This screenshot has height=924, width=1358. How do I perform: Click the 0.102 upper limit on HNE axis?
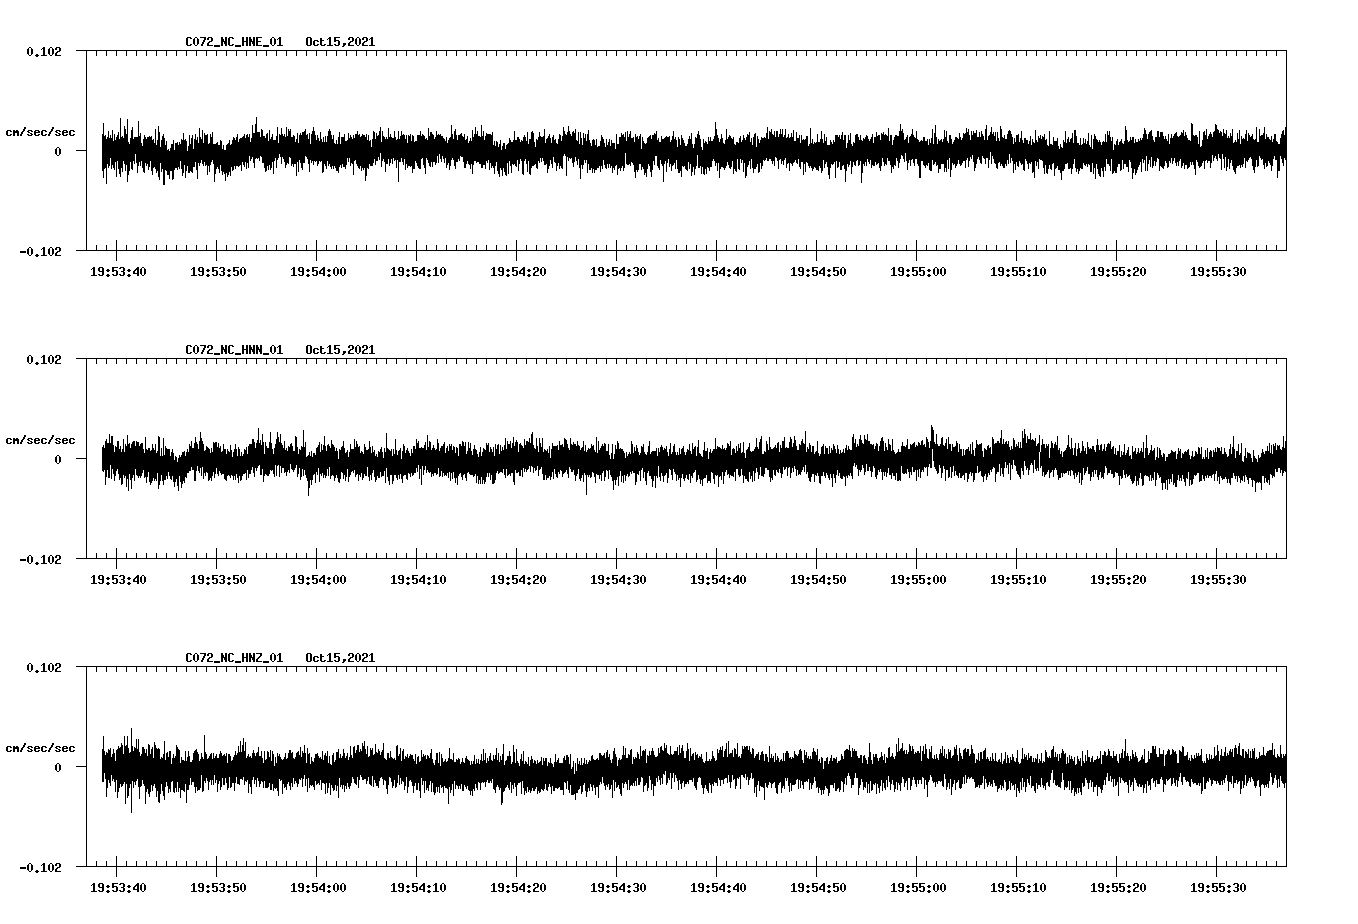[43, 51]
